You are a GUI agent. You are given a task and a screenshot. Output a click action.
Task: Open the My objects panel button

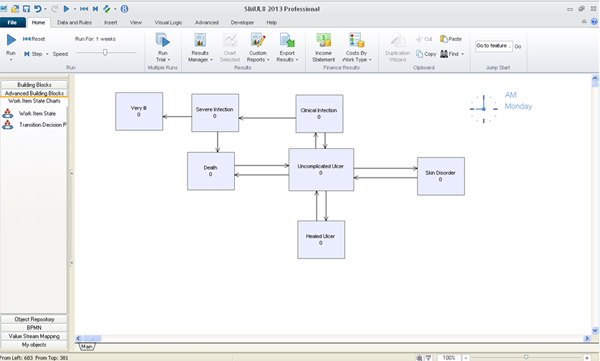point(34,345)
